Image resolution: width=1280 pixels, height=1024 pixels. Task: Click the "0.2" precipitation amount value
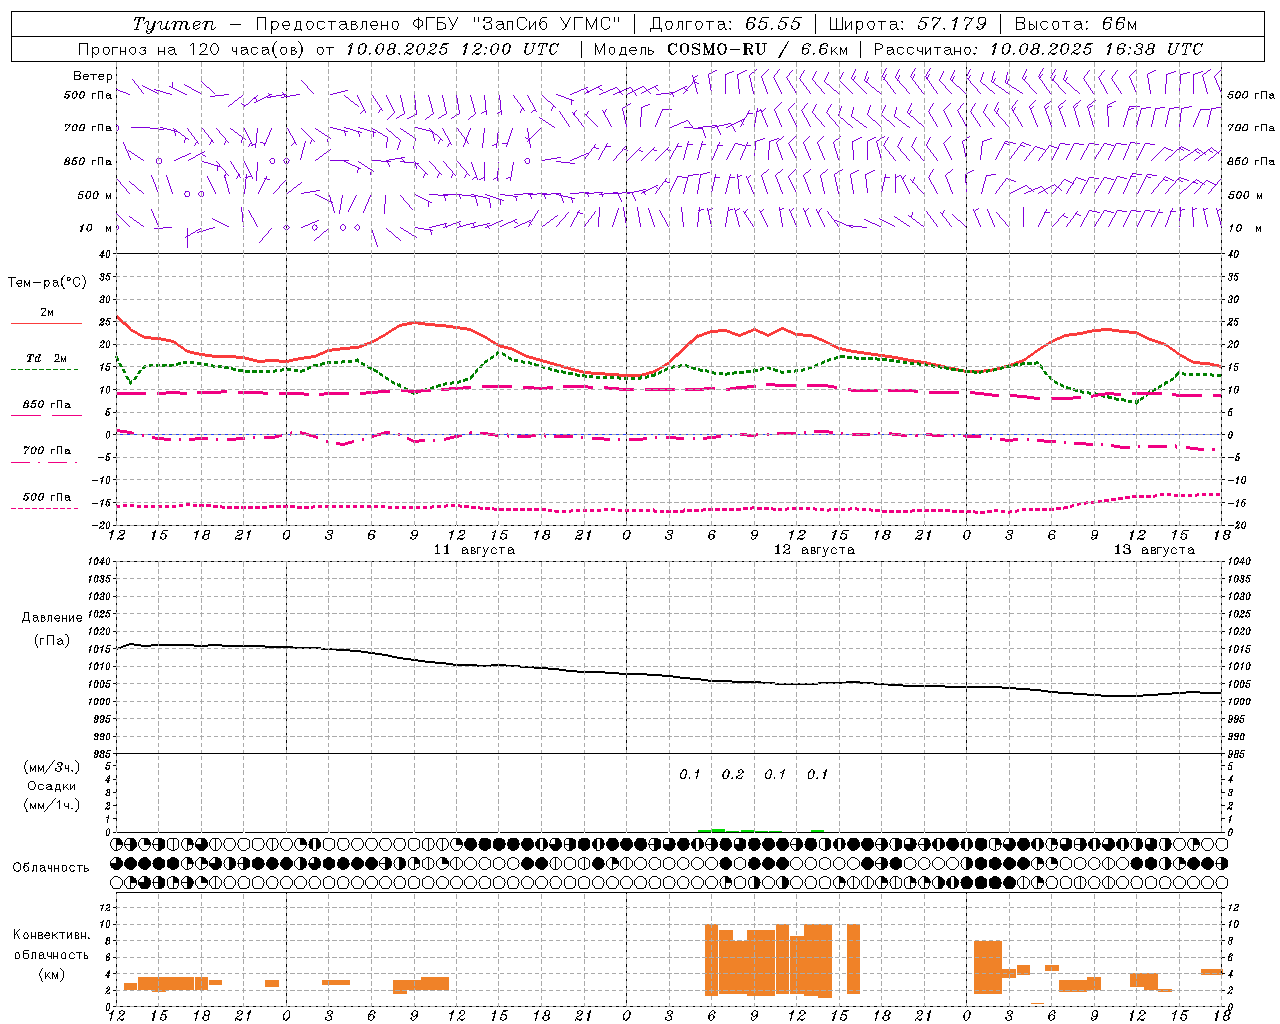(733, 775)
